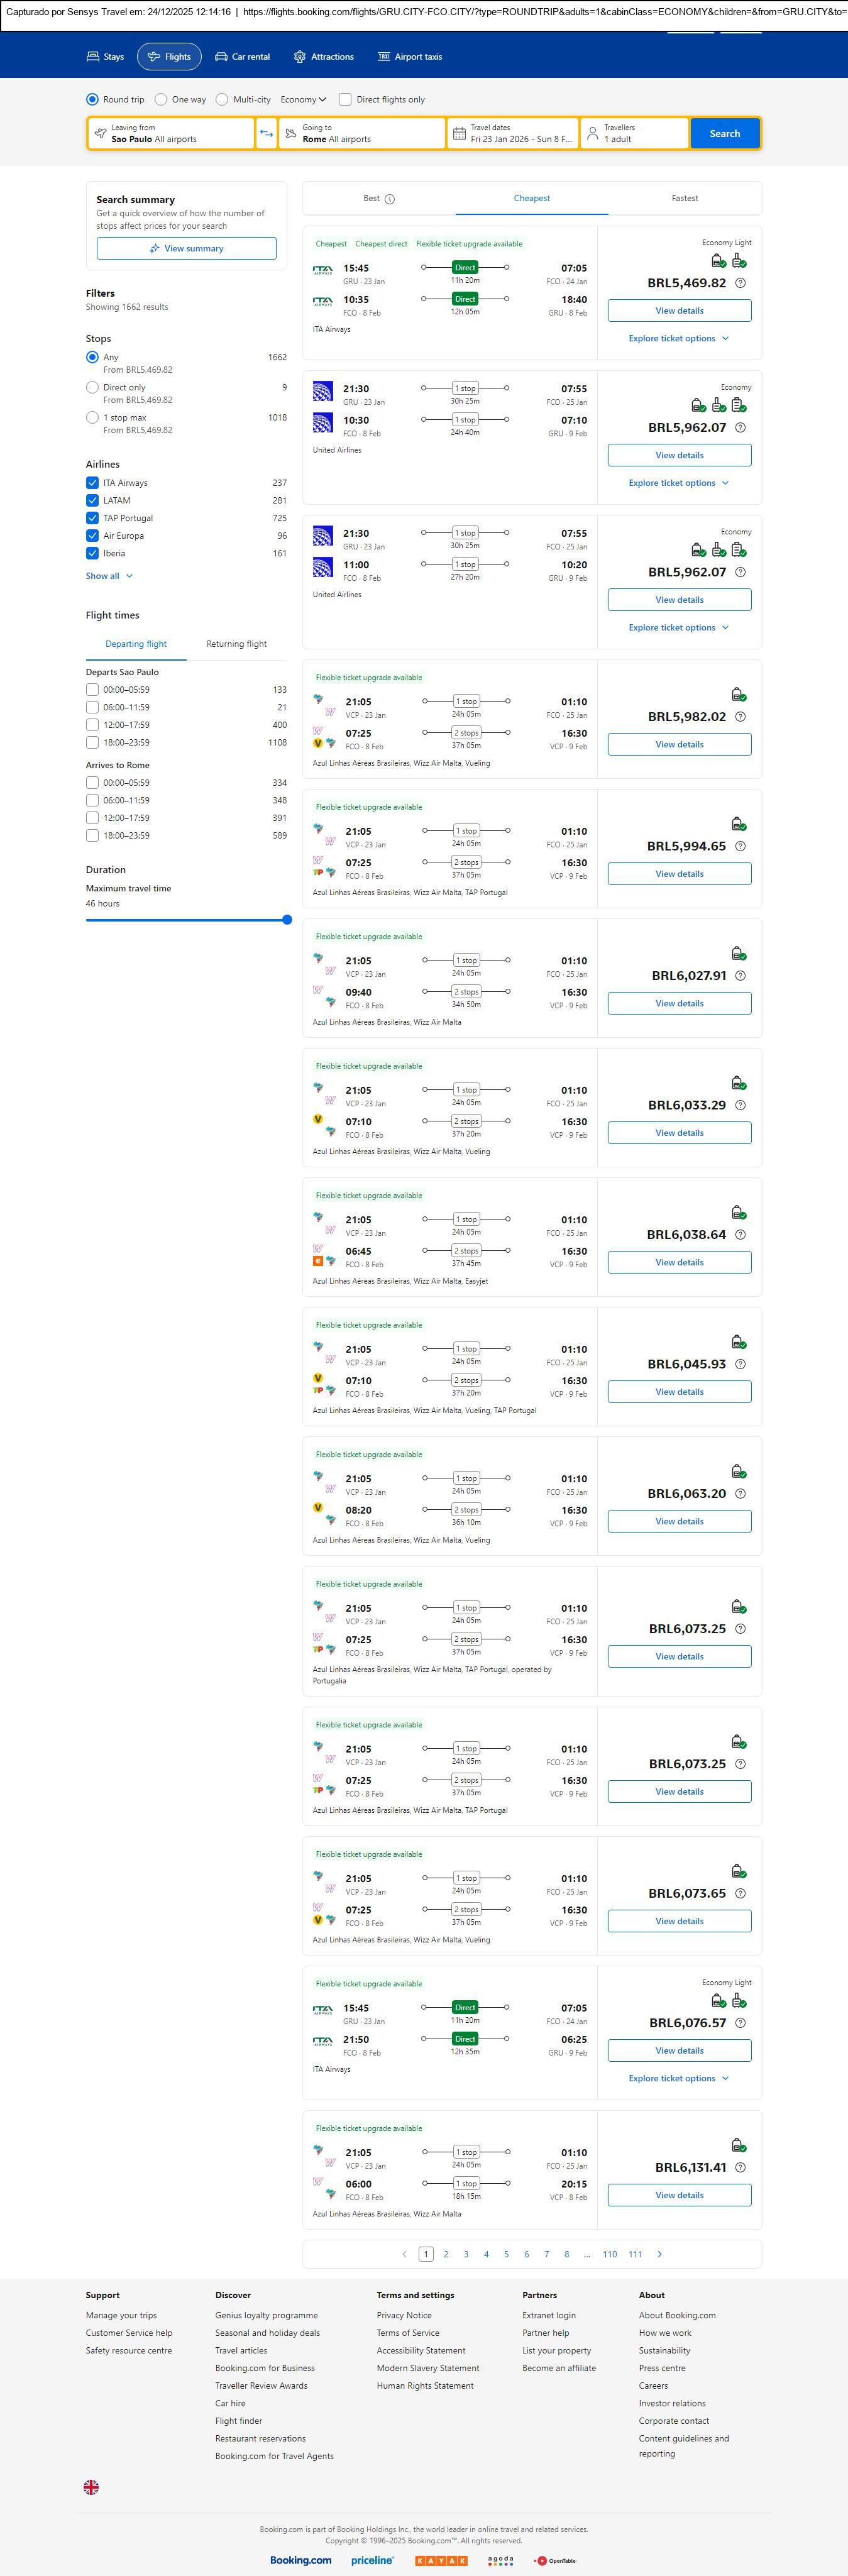Uncheck the TAP Portugal airline filter

(x=92, y=518)
